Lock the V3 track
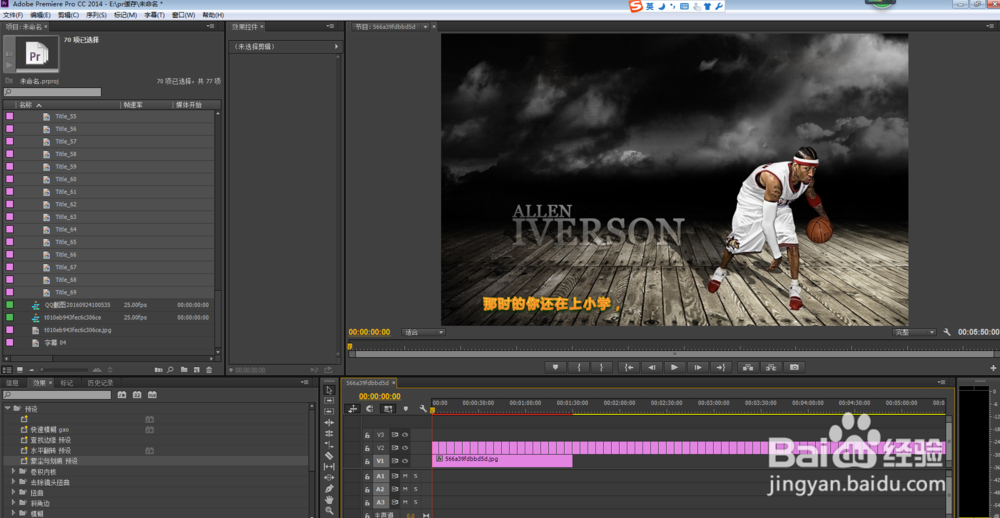This screenshot has height=518, width=1000. tap(367, 435)
